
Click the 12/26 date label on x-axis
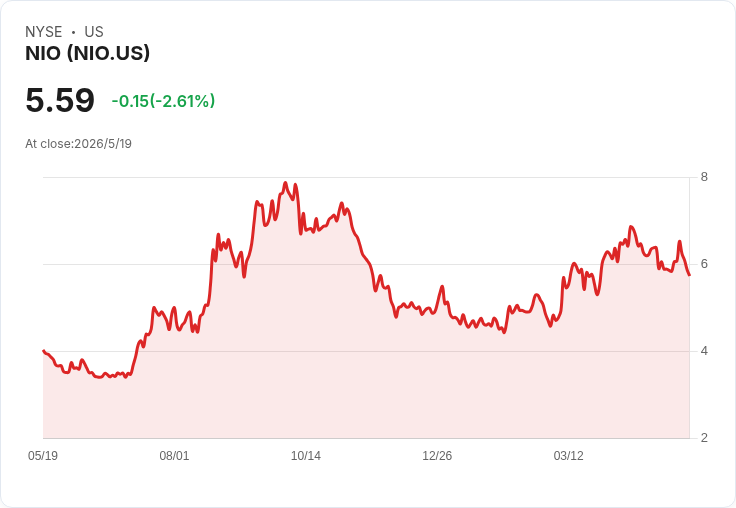tap(437, 455)
